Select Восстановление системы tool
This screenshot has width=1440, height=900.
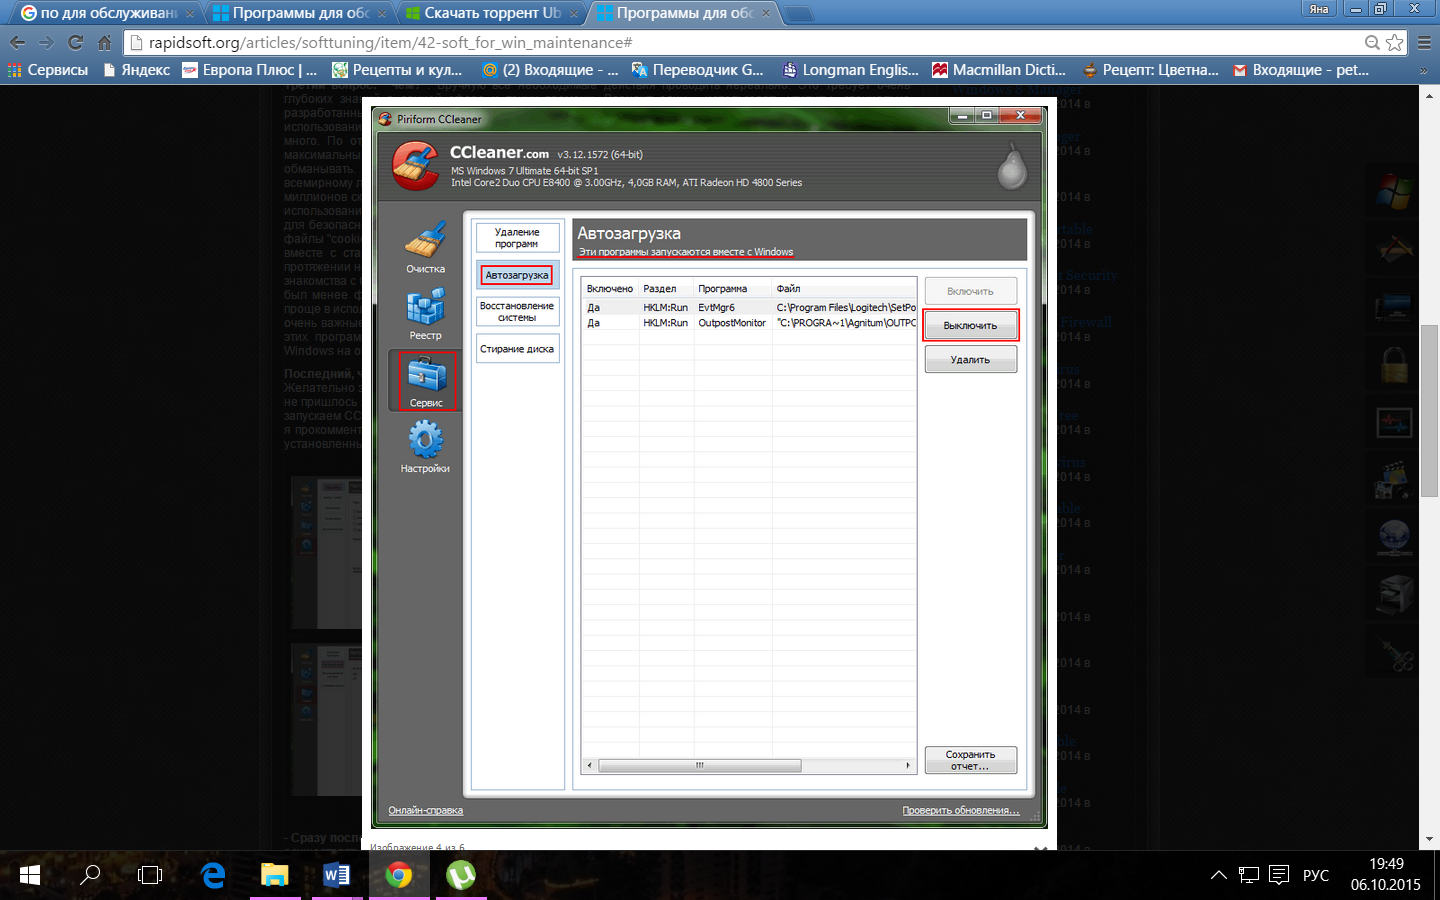click(x=517, y=312)
